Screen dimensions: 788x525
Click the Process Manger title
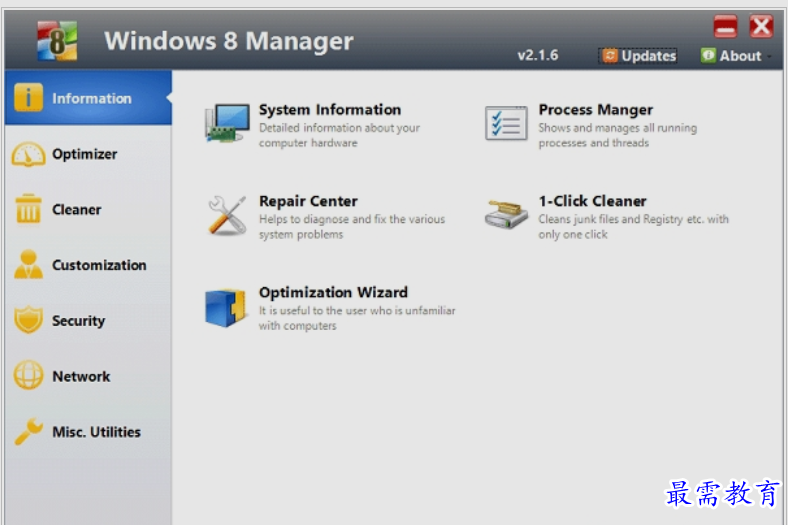click(596, 110)
